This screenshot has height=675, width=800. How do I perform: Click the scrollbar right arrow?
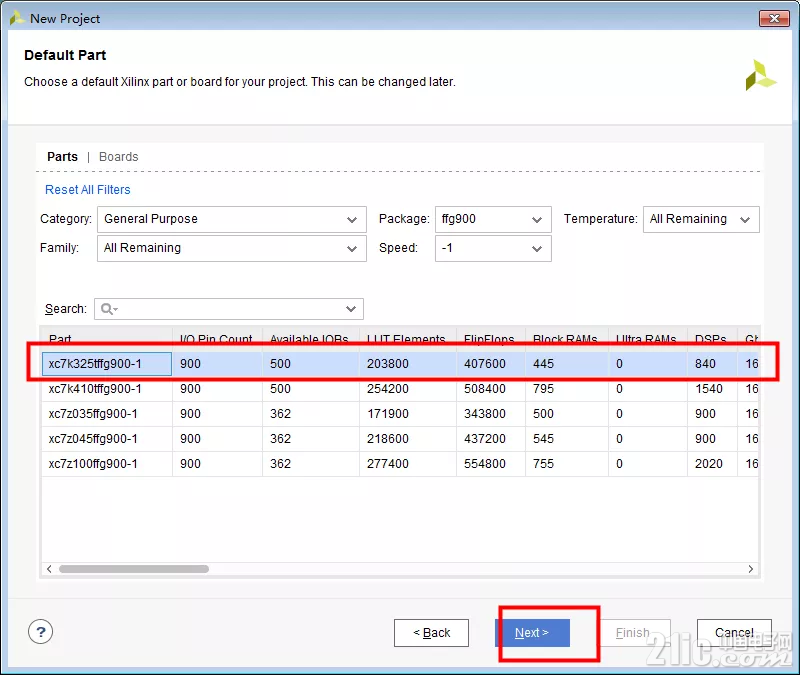pos(751,569)
